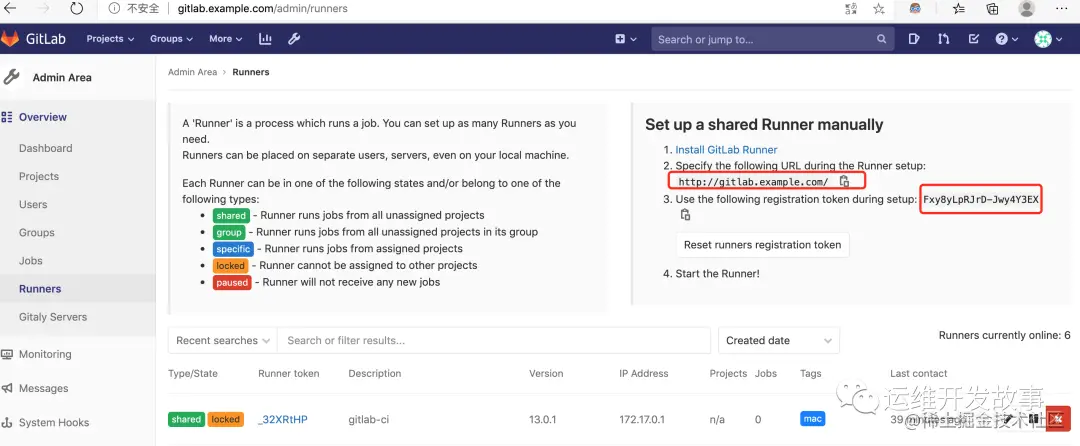This screenshot has height=446, width=1080.
Task: Click Runners breadcrumb text
Action: pos(251,72)
